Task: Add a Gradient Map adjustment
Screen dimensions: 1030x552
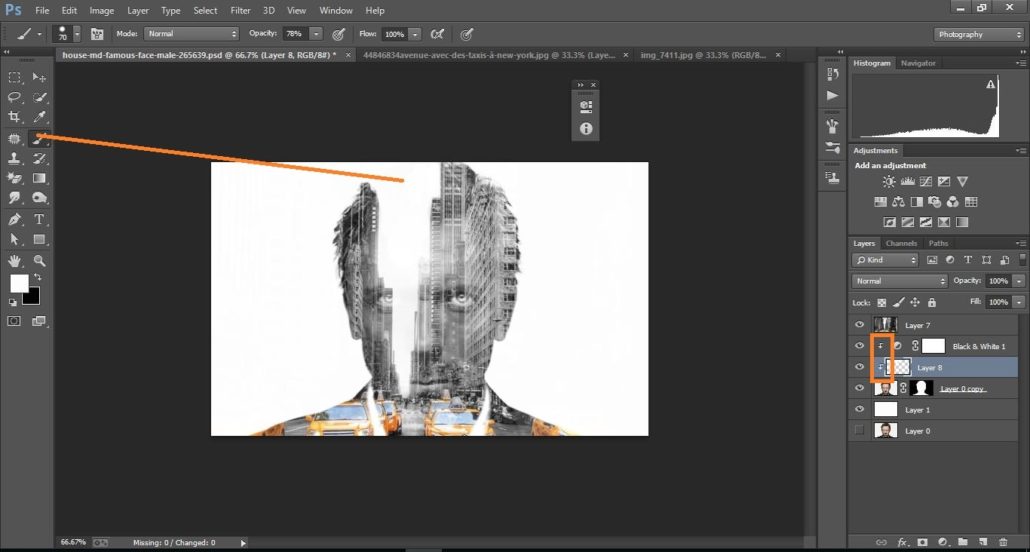Action: (x=962, y=222)
